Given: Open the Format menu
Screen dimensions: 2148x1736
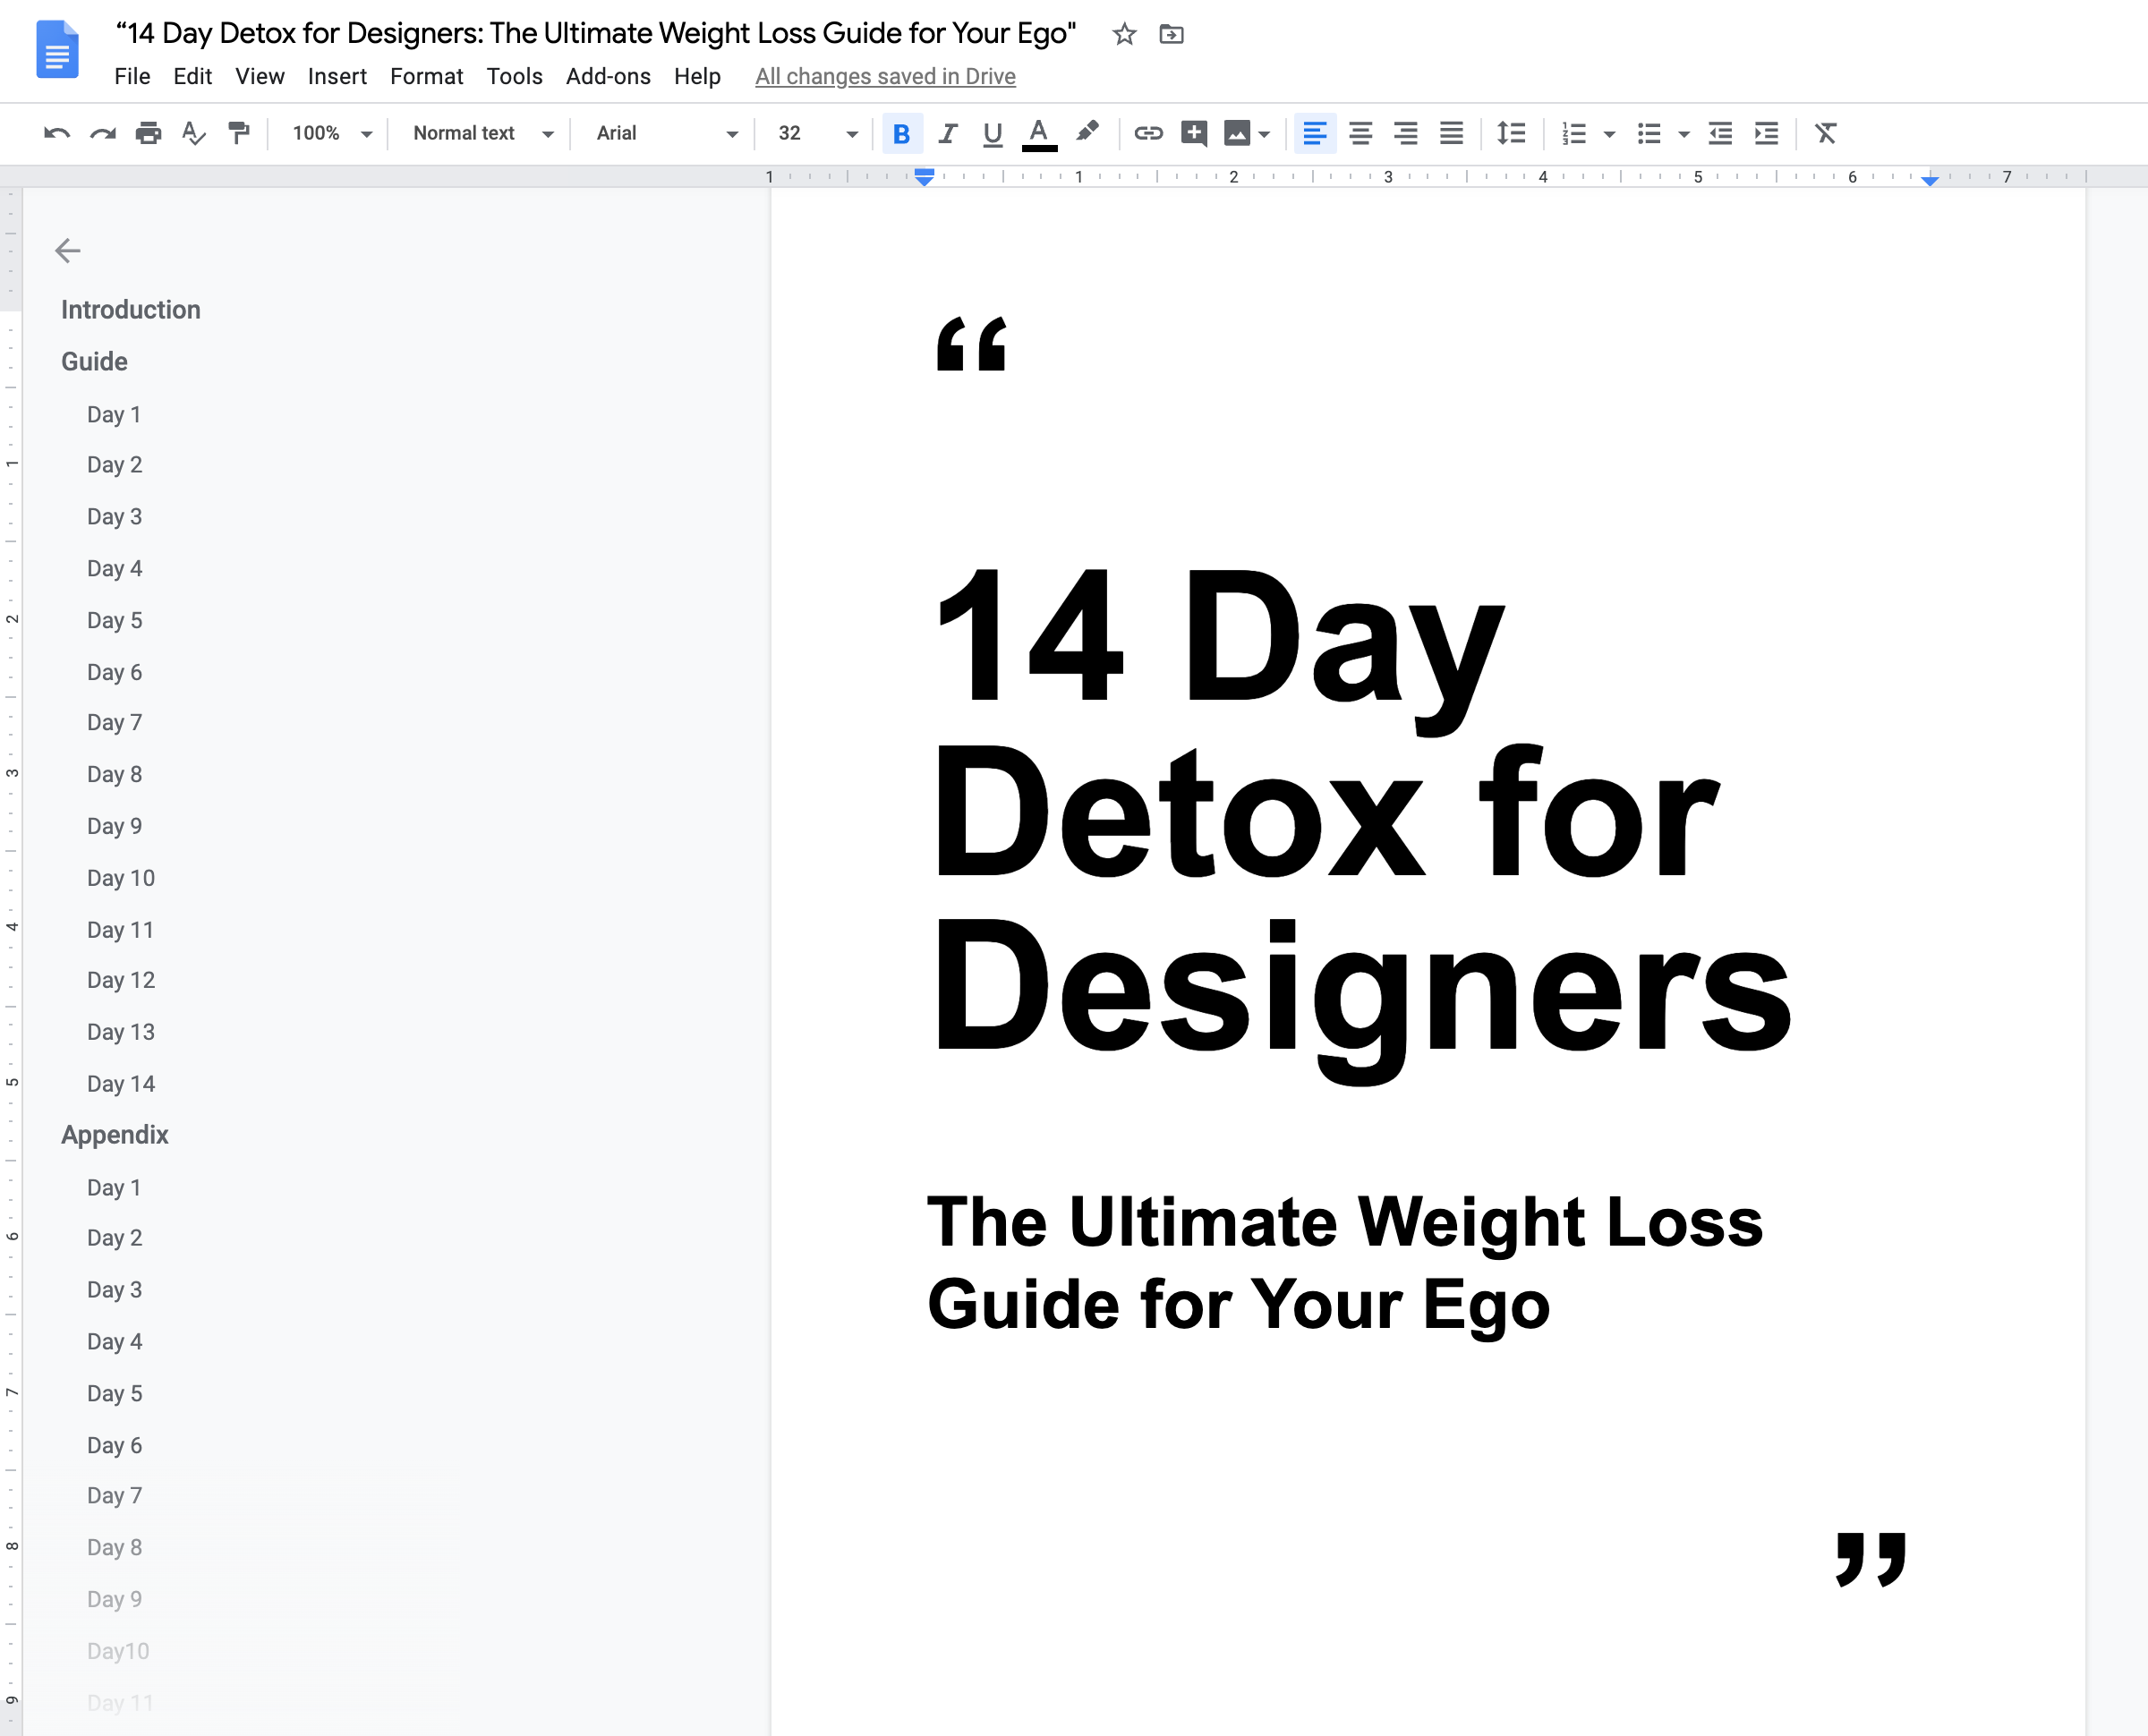Looking at the screenshot, I should click(x=426, y=76).
